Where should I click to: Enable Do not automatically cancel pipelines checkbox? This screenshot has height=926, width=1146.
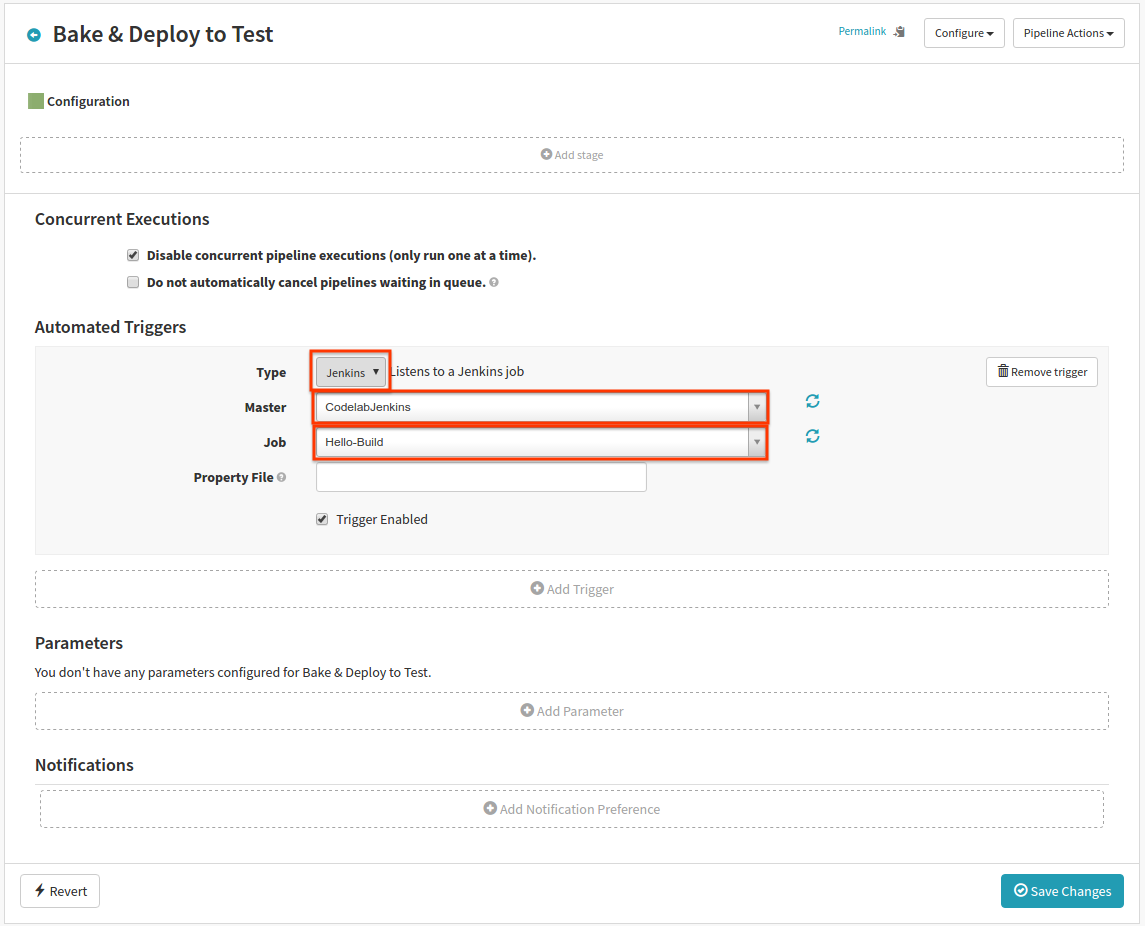(x=133, y=282)
